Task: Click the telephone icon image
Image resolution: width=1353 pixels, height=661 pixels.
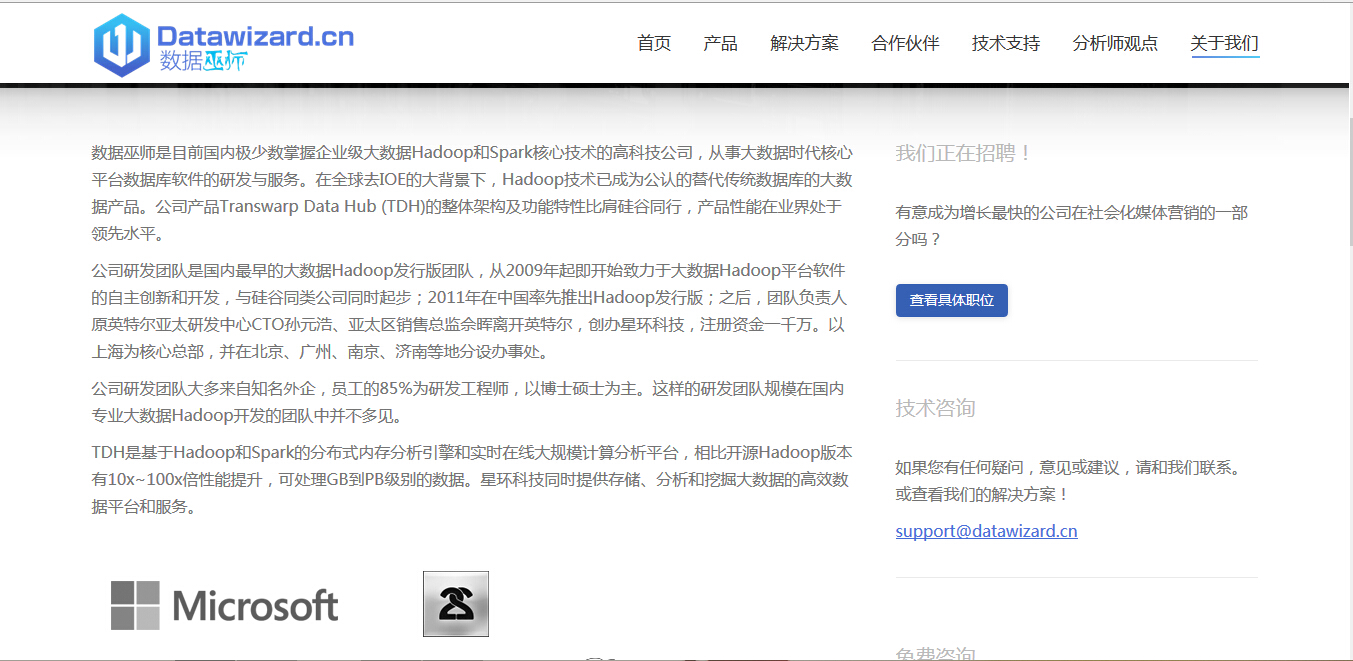Action: point(456,604)
